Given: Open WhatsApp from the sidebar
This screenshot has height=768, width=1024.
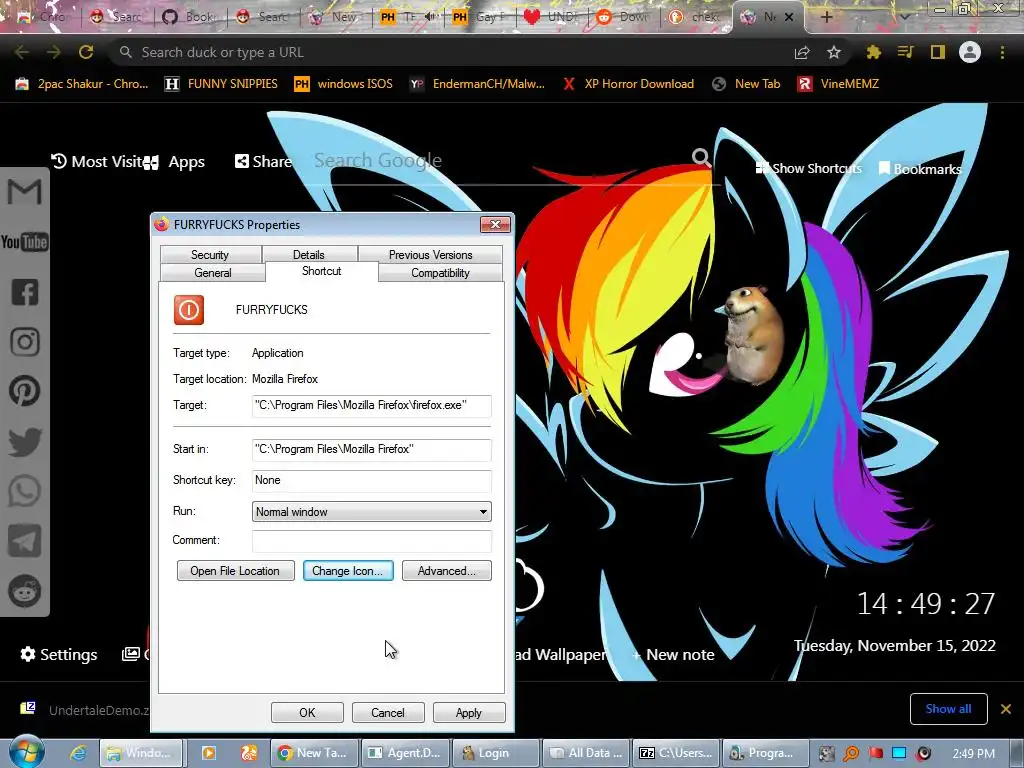Looking at the screenshot, I should [25, 491].
